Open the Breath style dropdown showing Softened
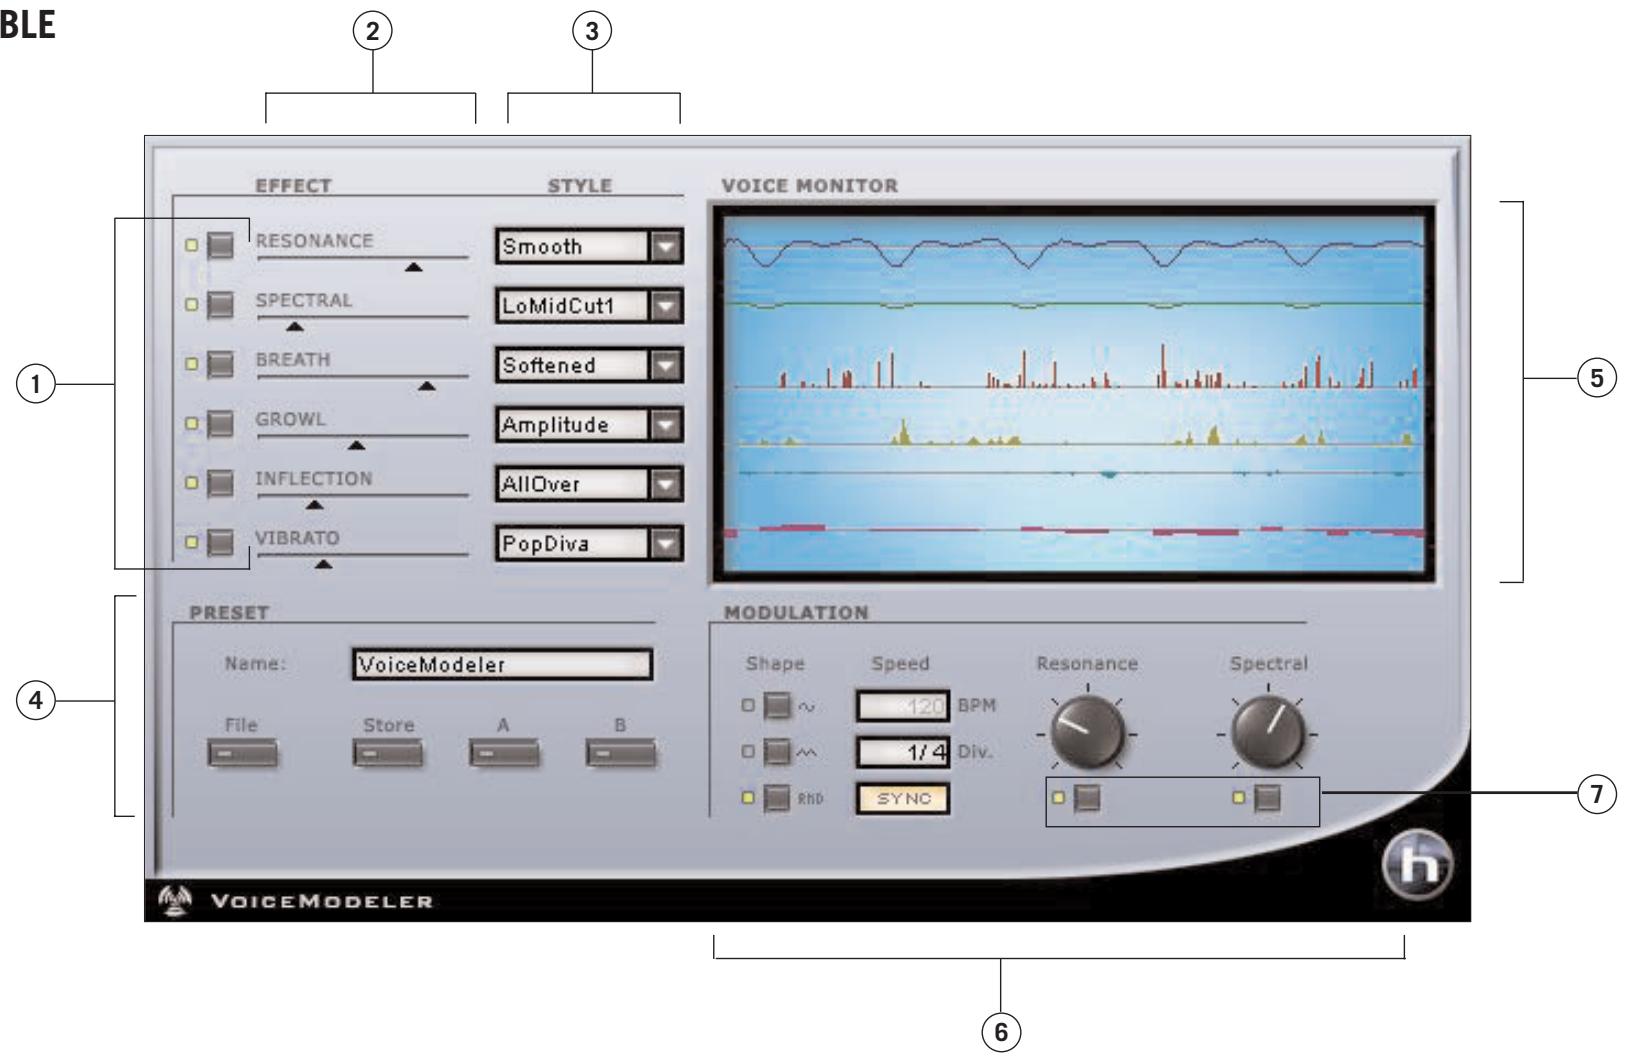 point(589,365)
